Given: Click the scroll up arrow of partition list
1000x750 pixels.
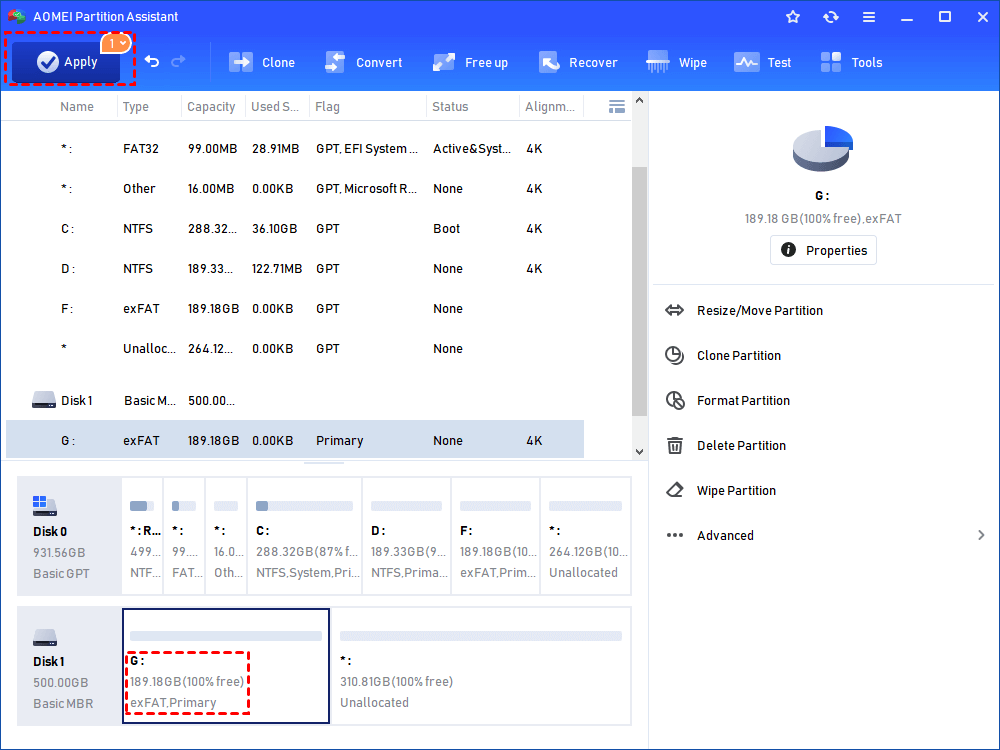Looking at the screenshot, I should coord(640,101).
